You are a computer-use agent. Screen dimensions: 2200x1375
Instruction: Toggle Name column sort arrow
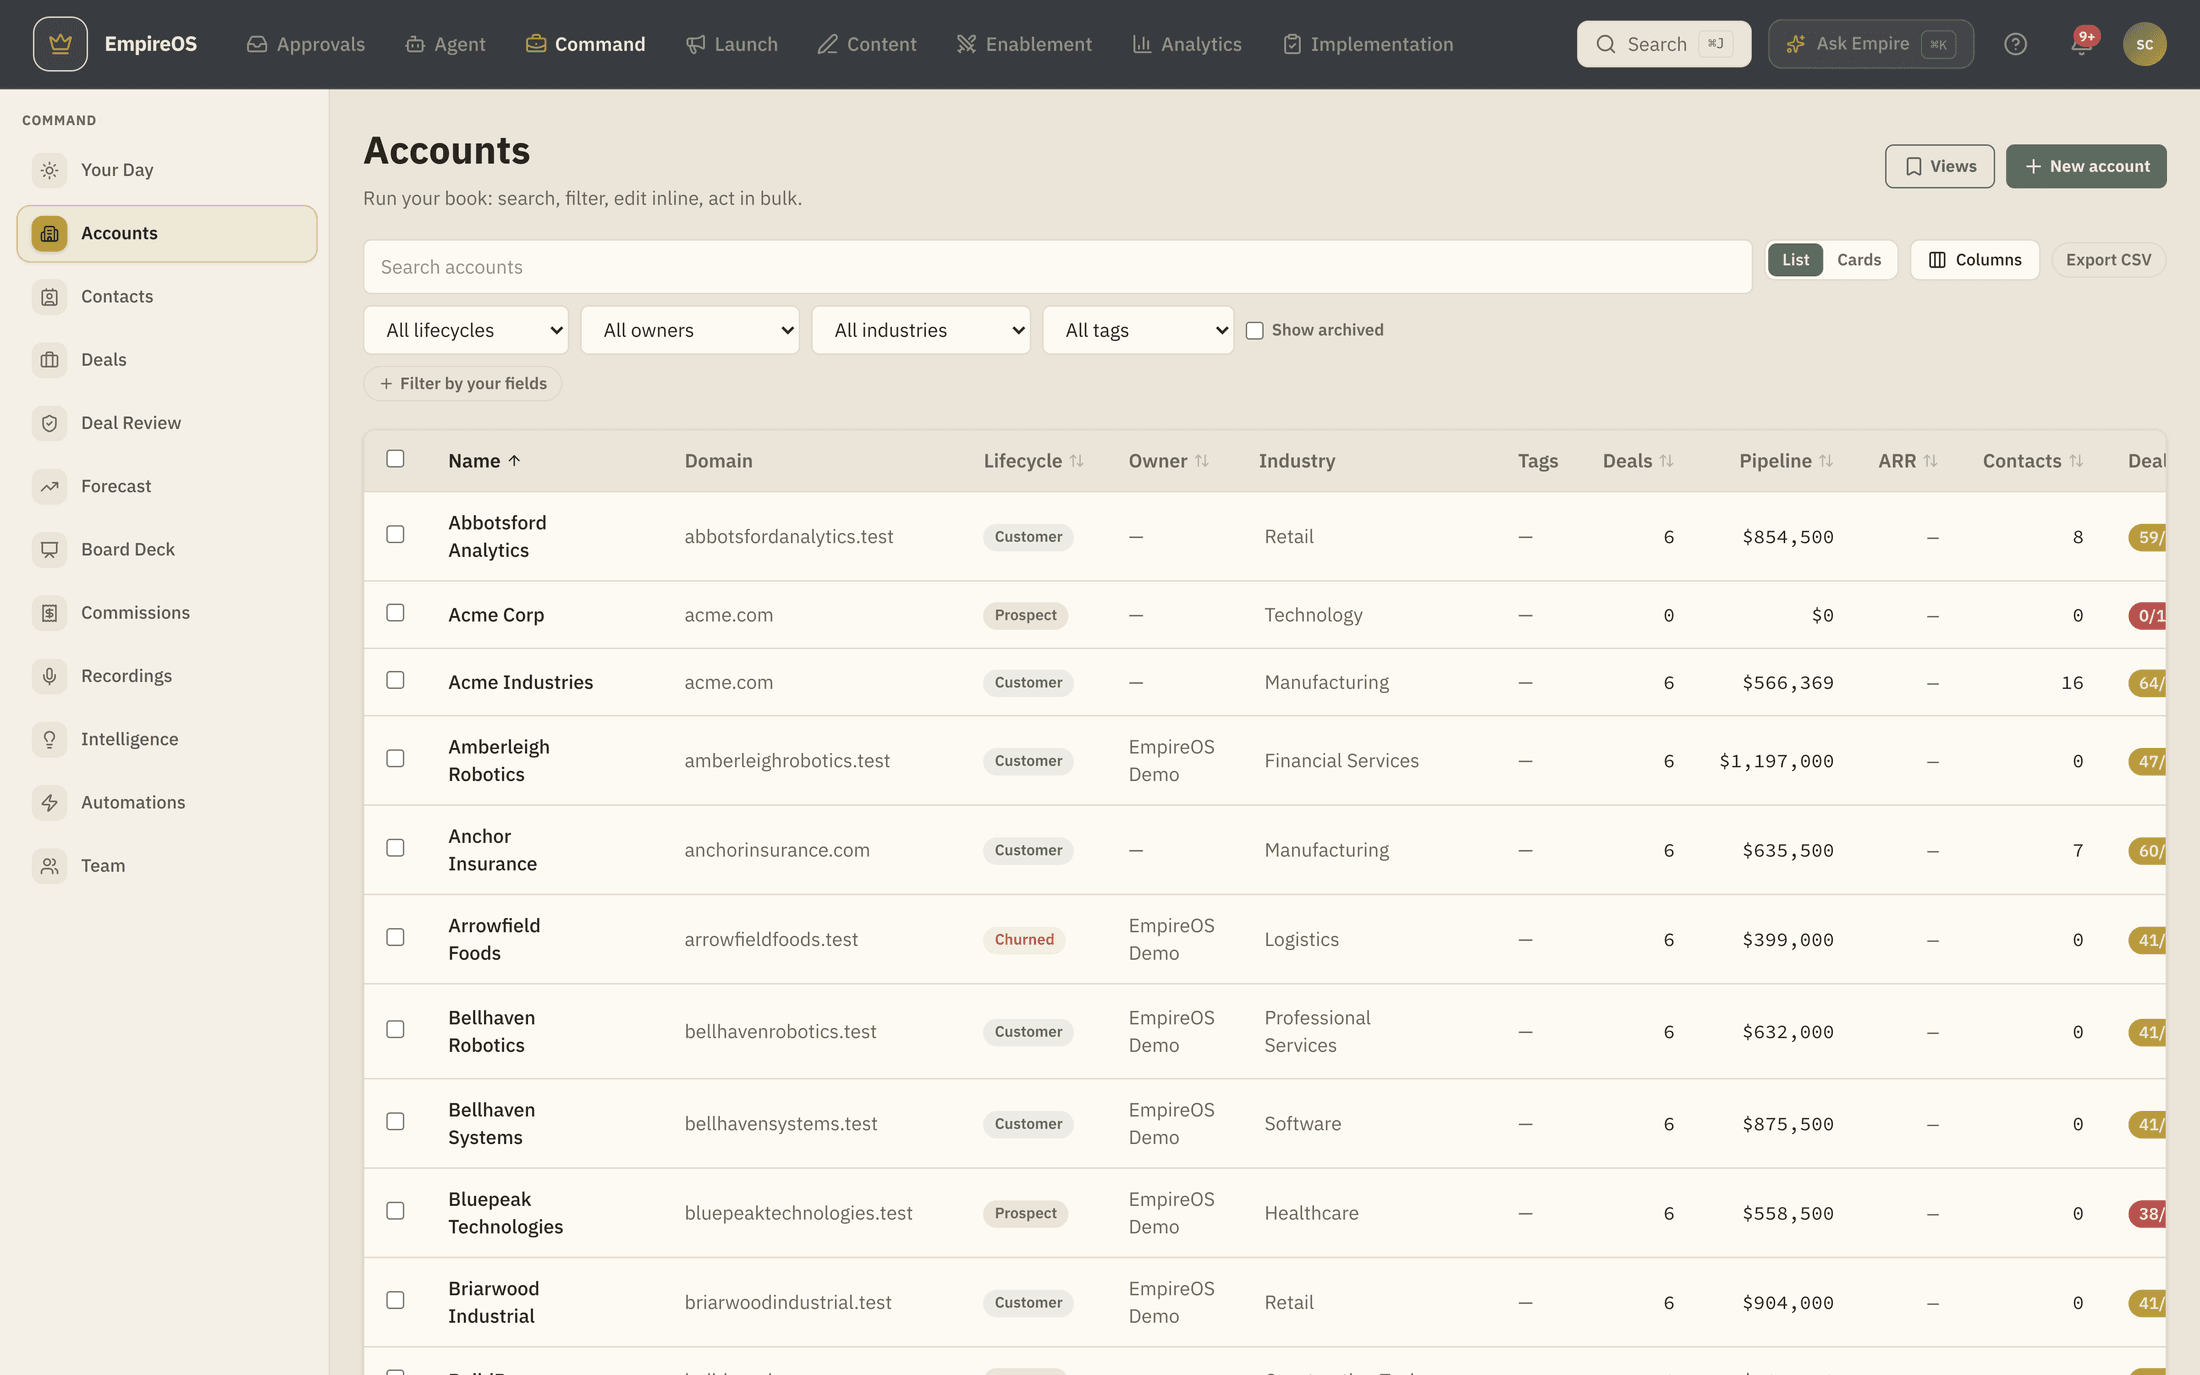(x=514, y=461)
